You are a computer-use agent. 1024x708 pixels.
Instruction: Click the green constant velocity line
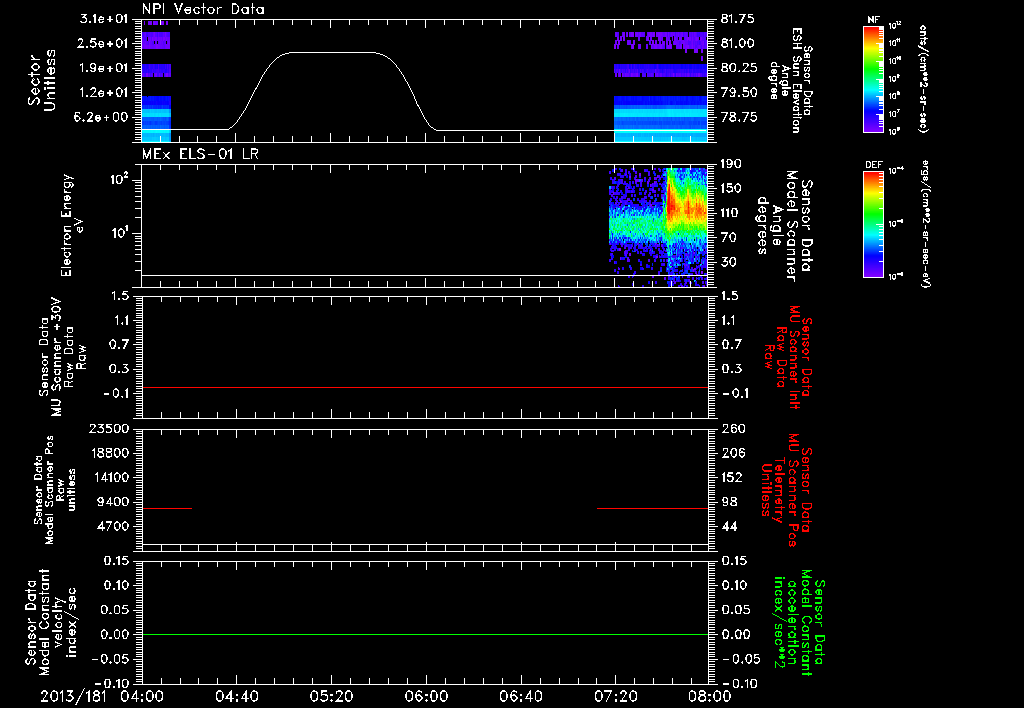pos(424,634)
